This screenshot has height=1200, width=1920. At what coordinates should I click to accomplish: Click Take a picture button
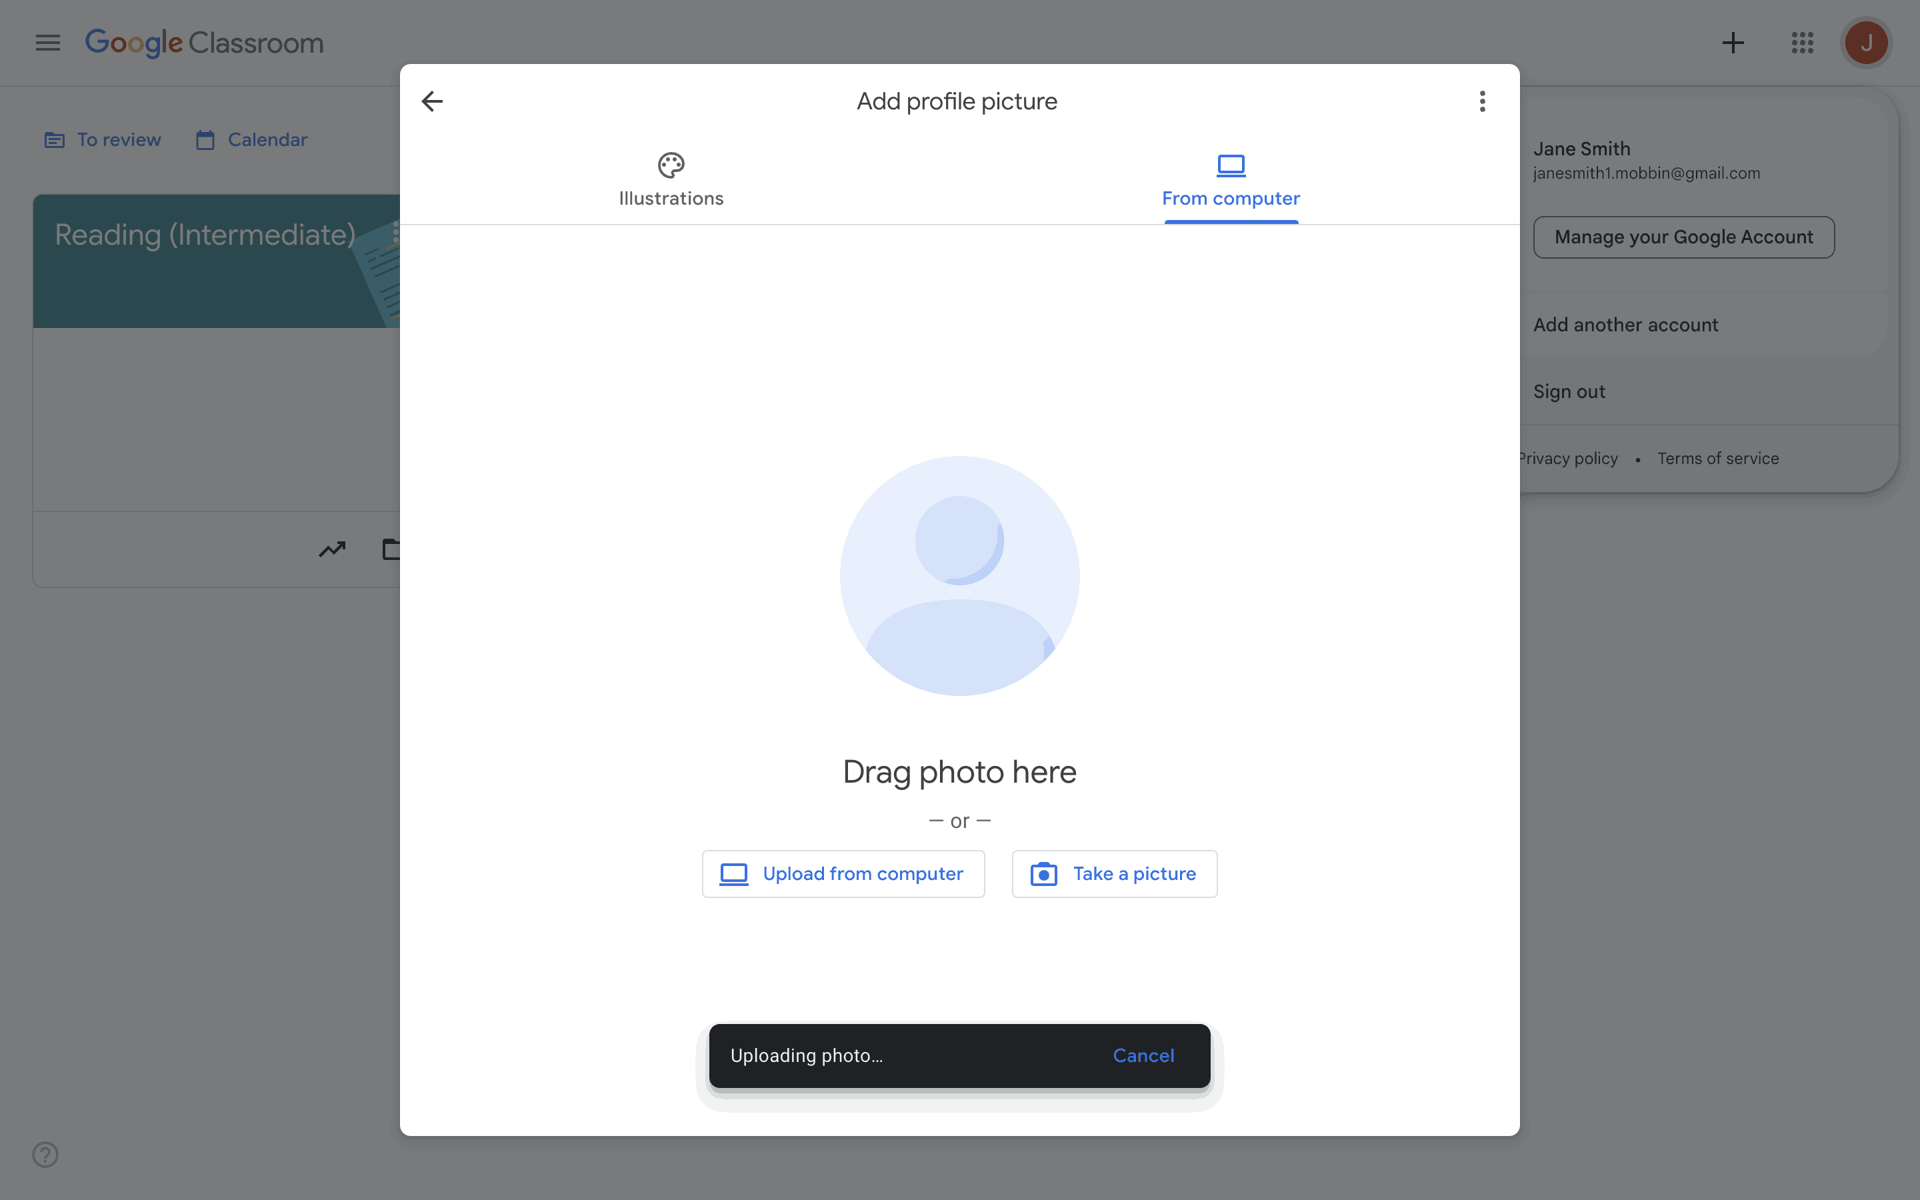click(1114, 874)
